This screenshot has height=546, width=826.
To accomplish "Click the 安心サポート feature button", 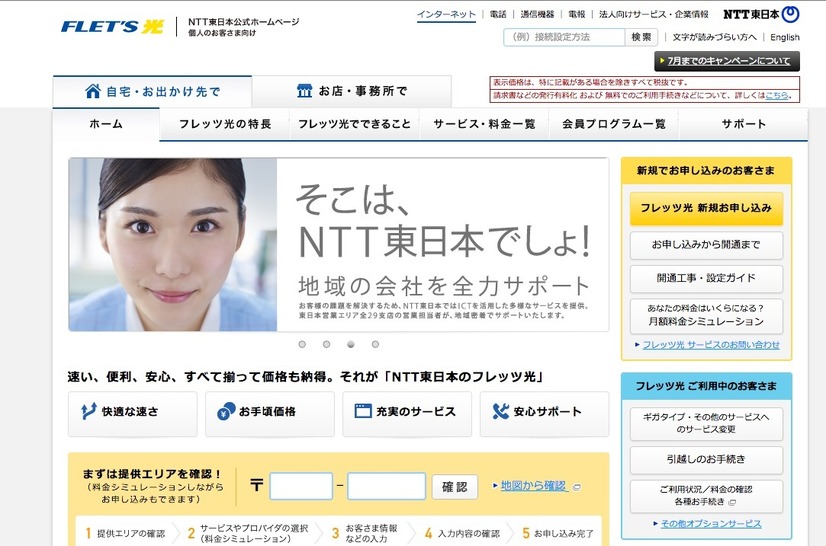I will click(544, 413).
